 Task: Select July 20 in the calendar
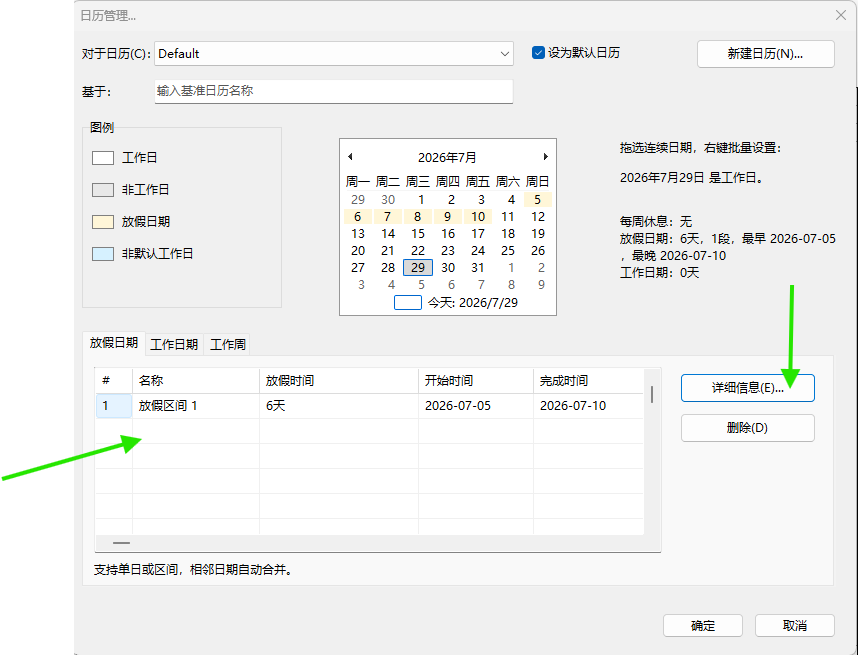[x=358, y=251]
